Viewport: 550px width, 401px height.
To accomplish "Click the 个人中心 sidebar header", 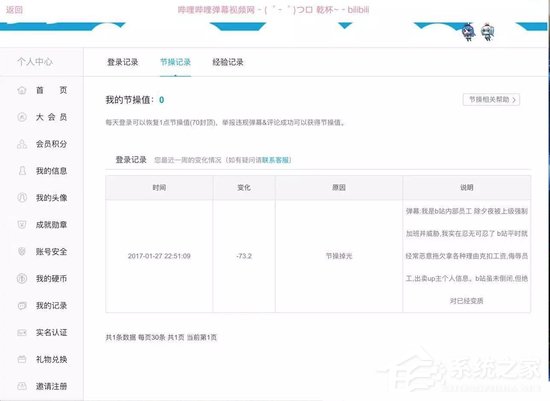I will click(35, 62).
